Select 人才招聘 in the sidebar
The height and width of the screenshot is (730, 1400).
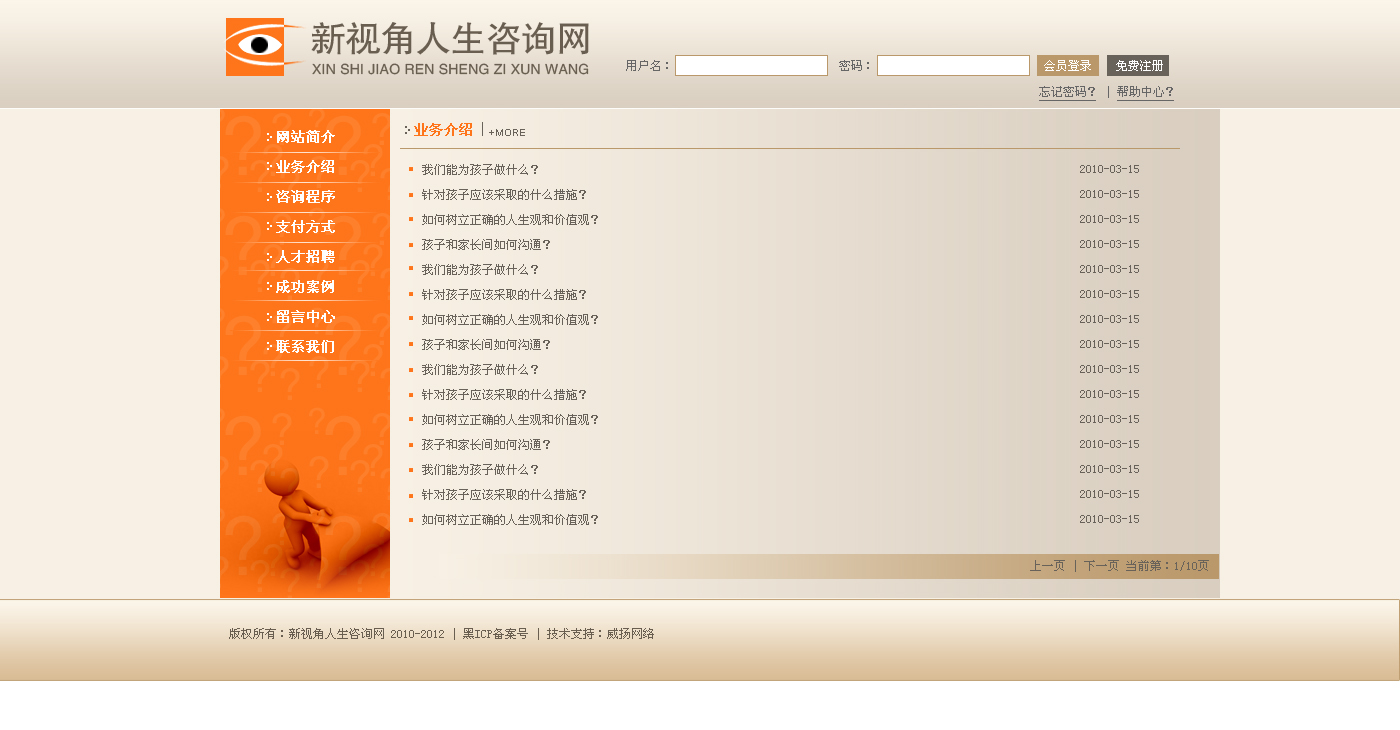305,257
